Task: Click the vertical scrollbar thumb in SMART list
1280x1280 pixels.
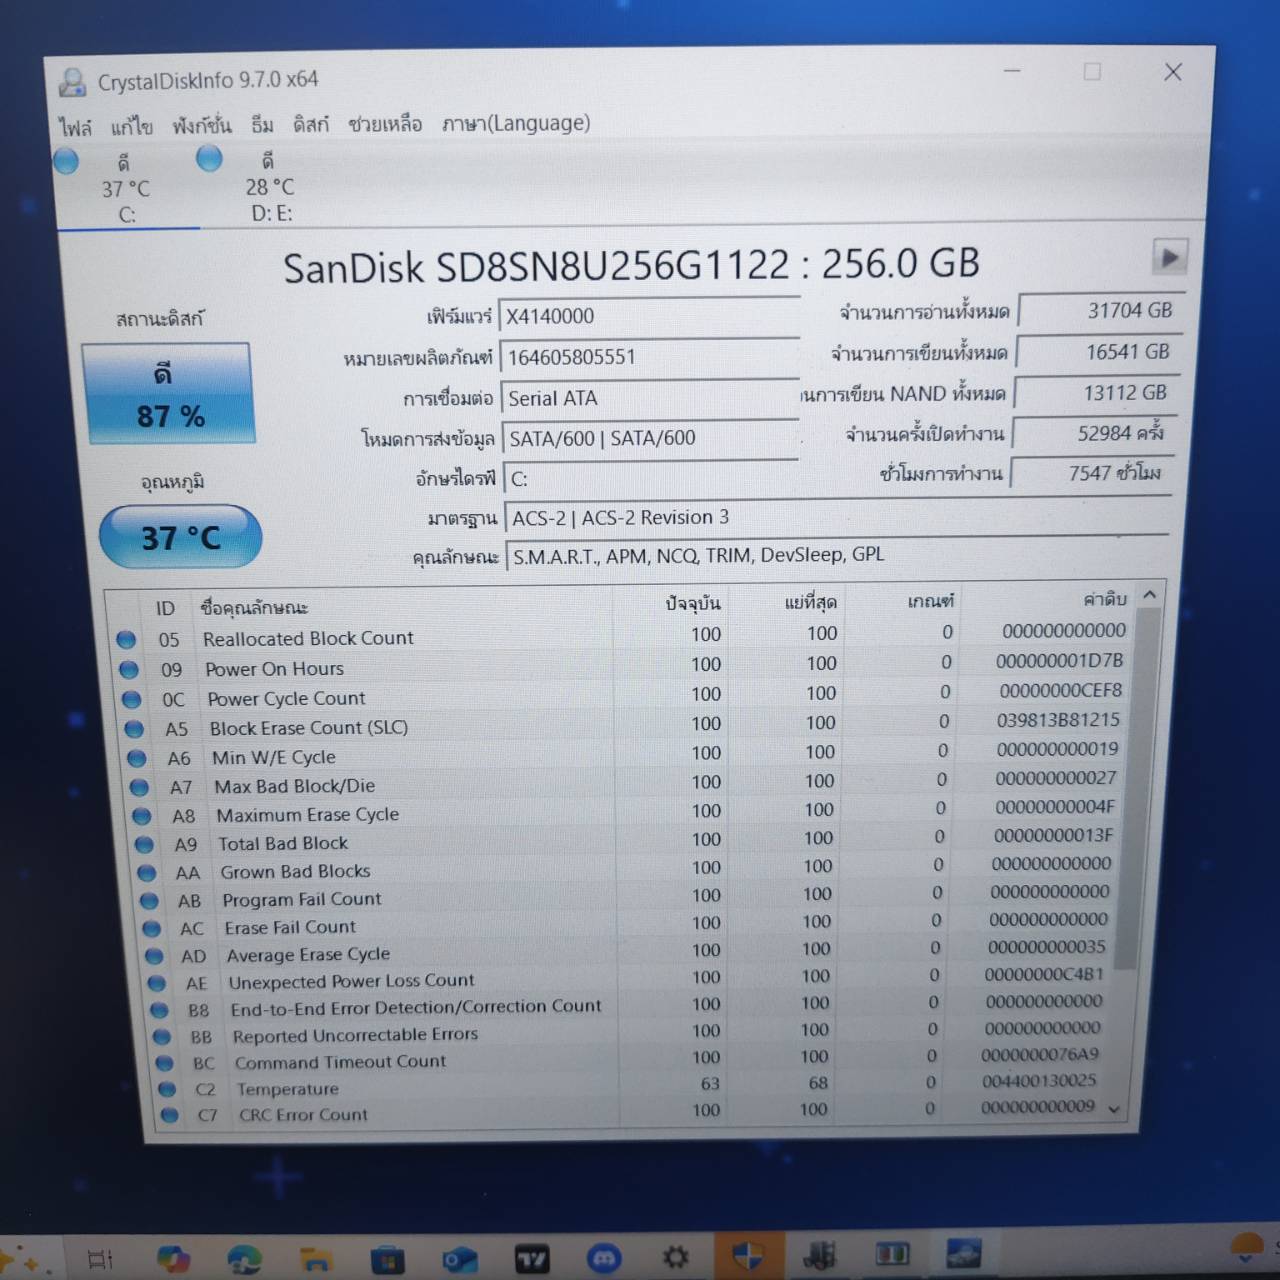Action: (x=1136, y=788)
